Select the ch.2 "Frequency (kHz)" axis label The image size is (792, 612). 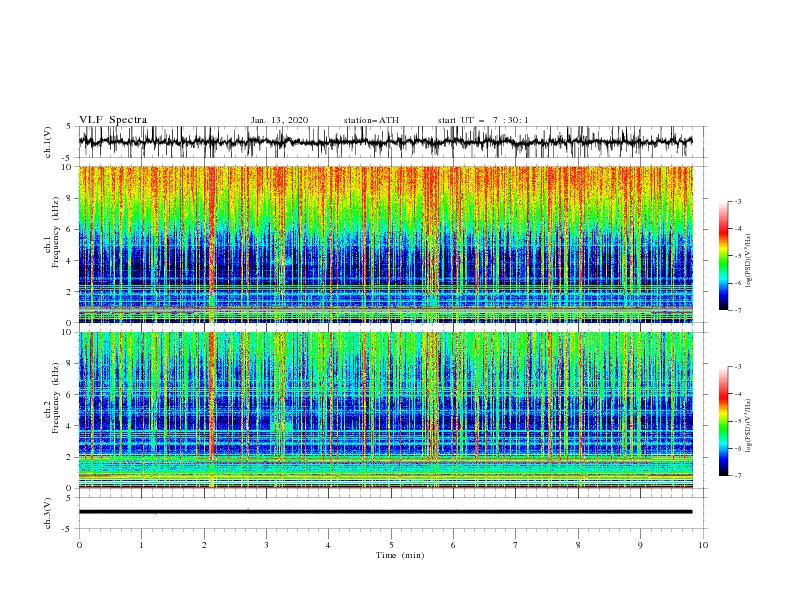[55, 397]
